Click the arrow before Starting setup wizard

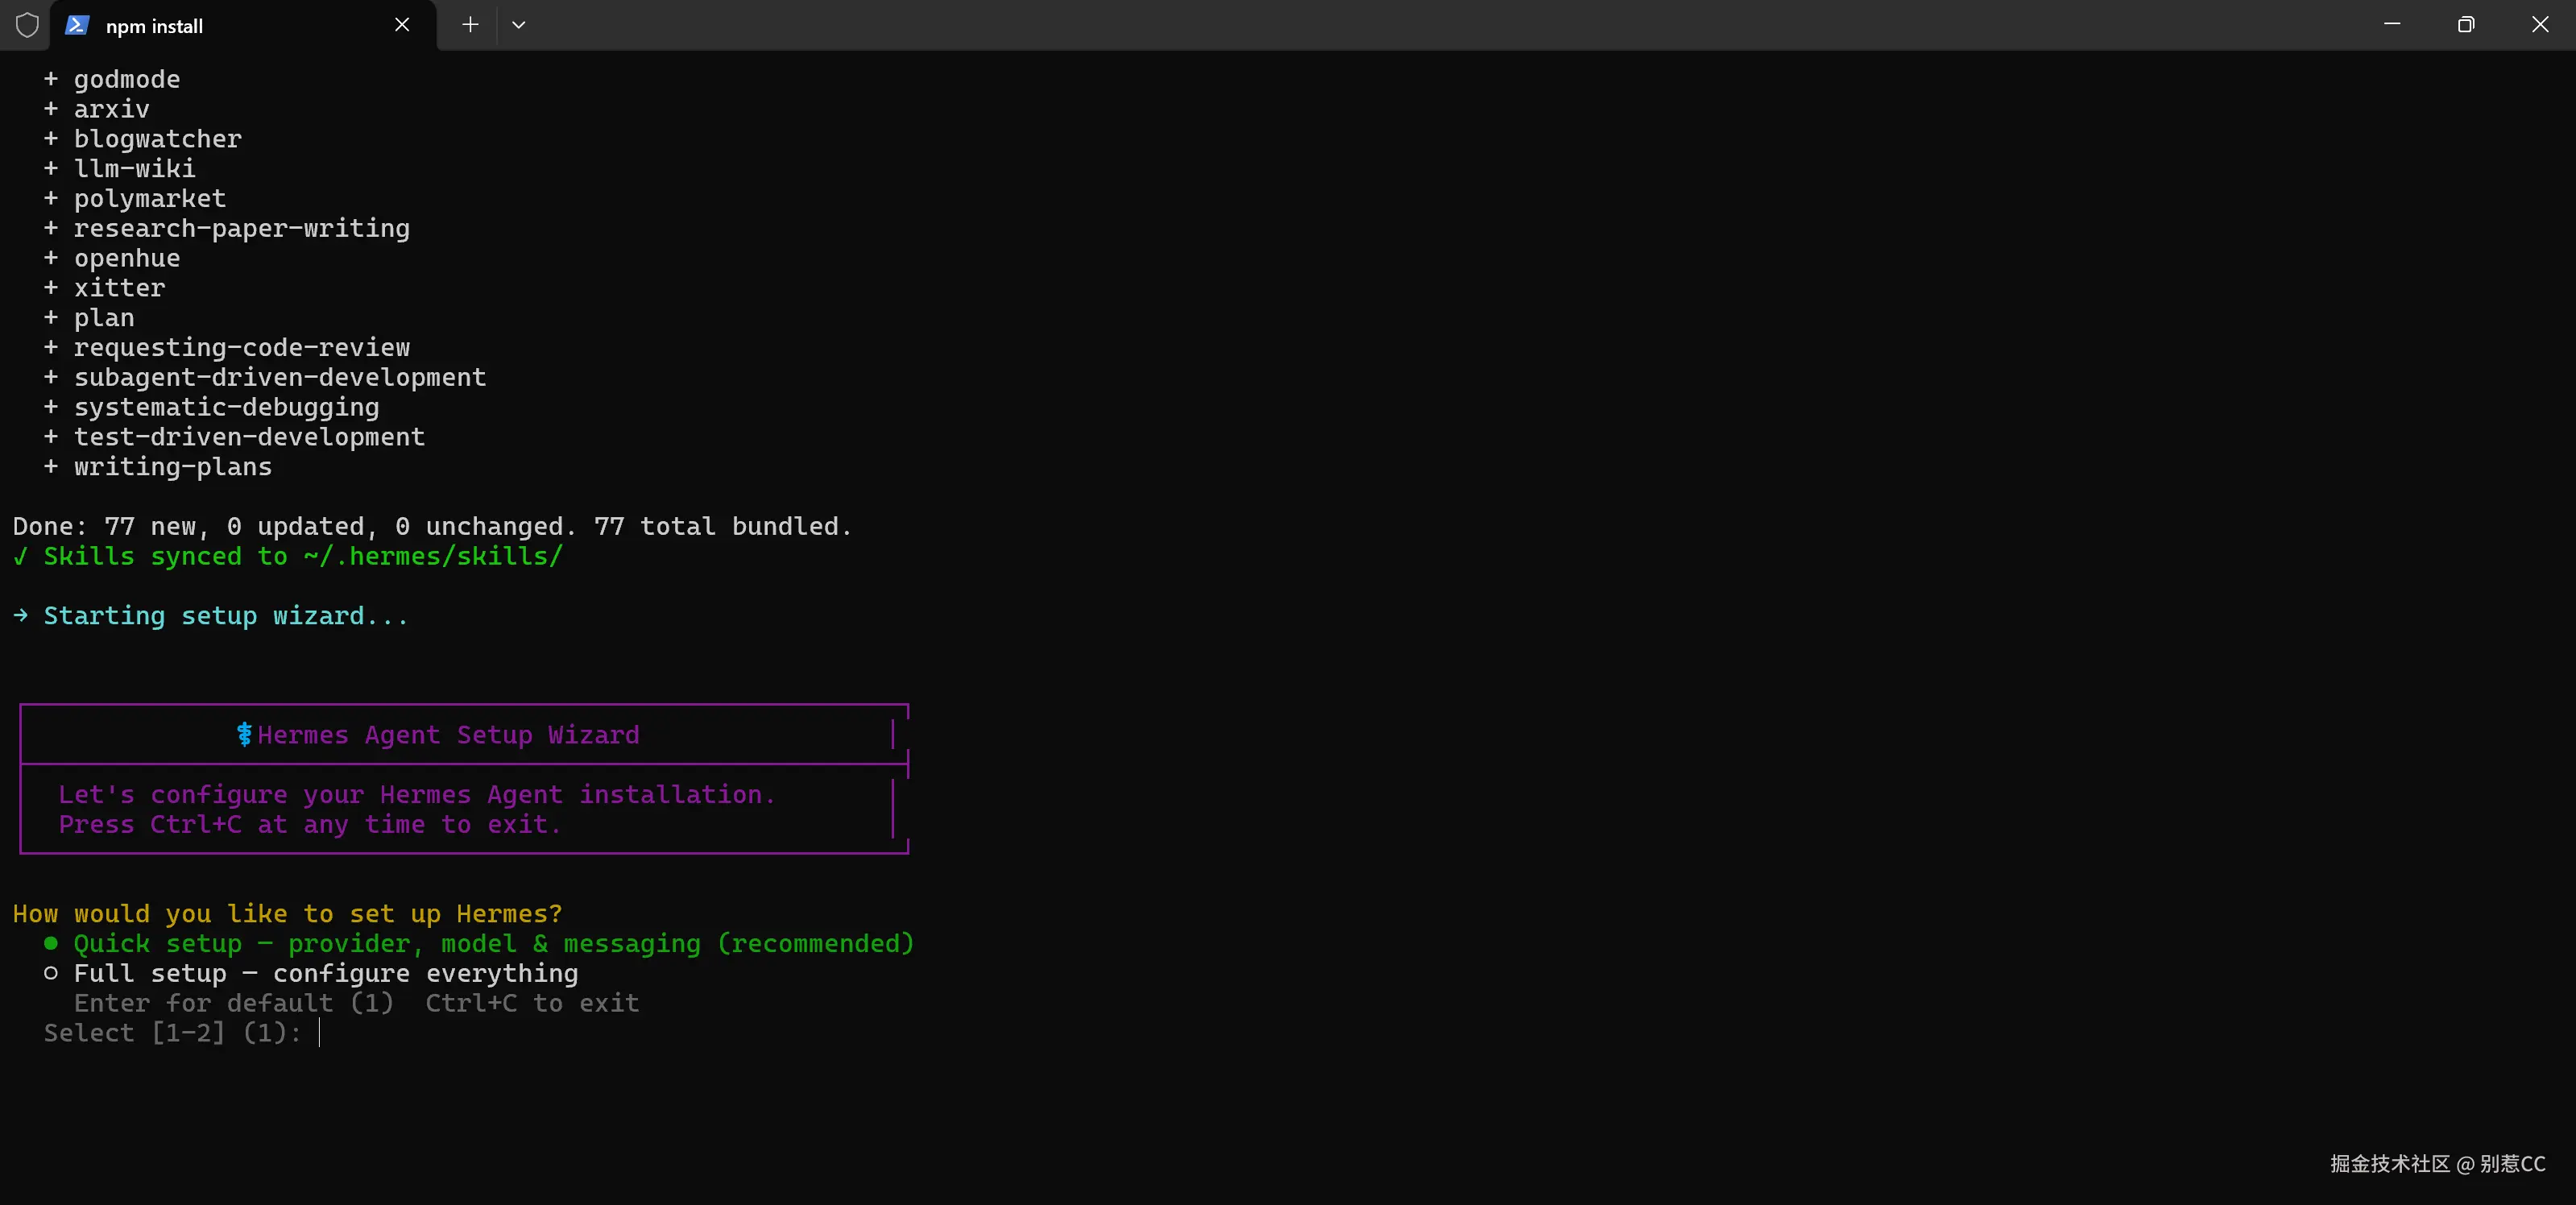pos(20,616)
